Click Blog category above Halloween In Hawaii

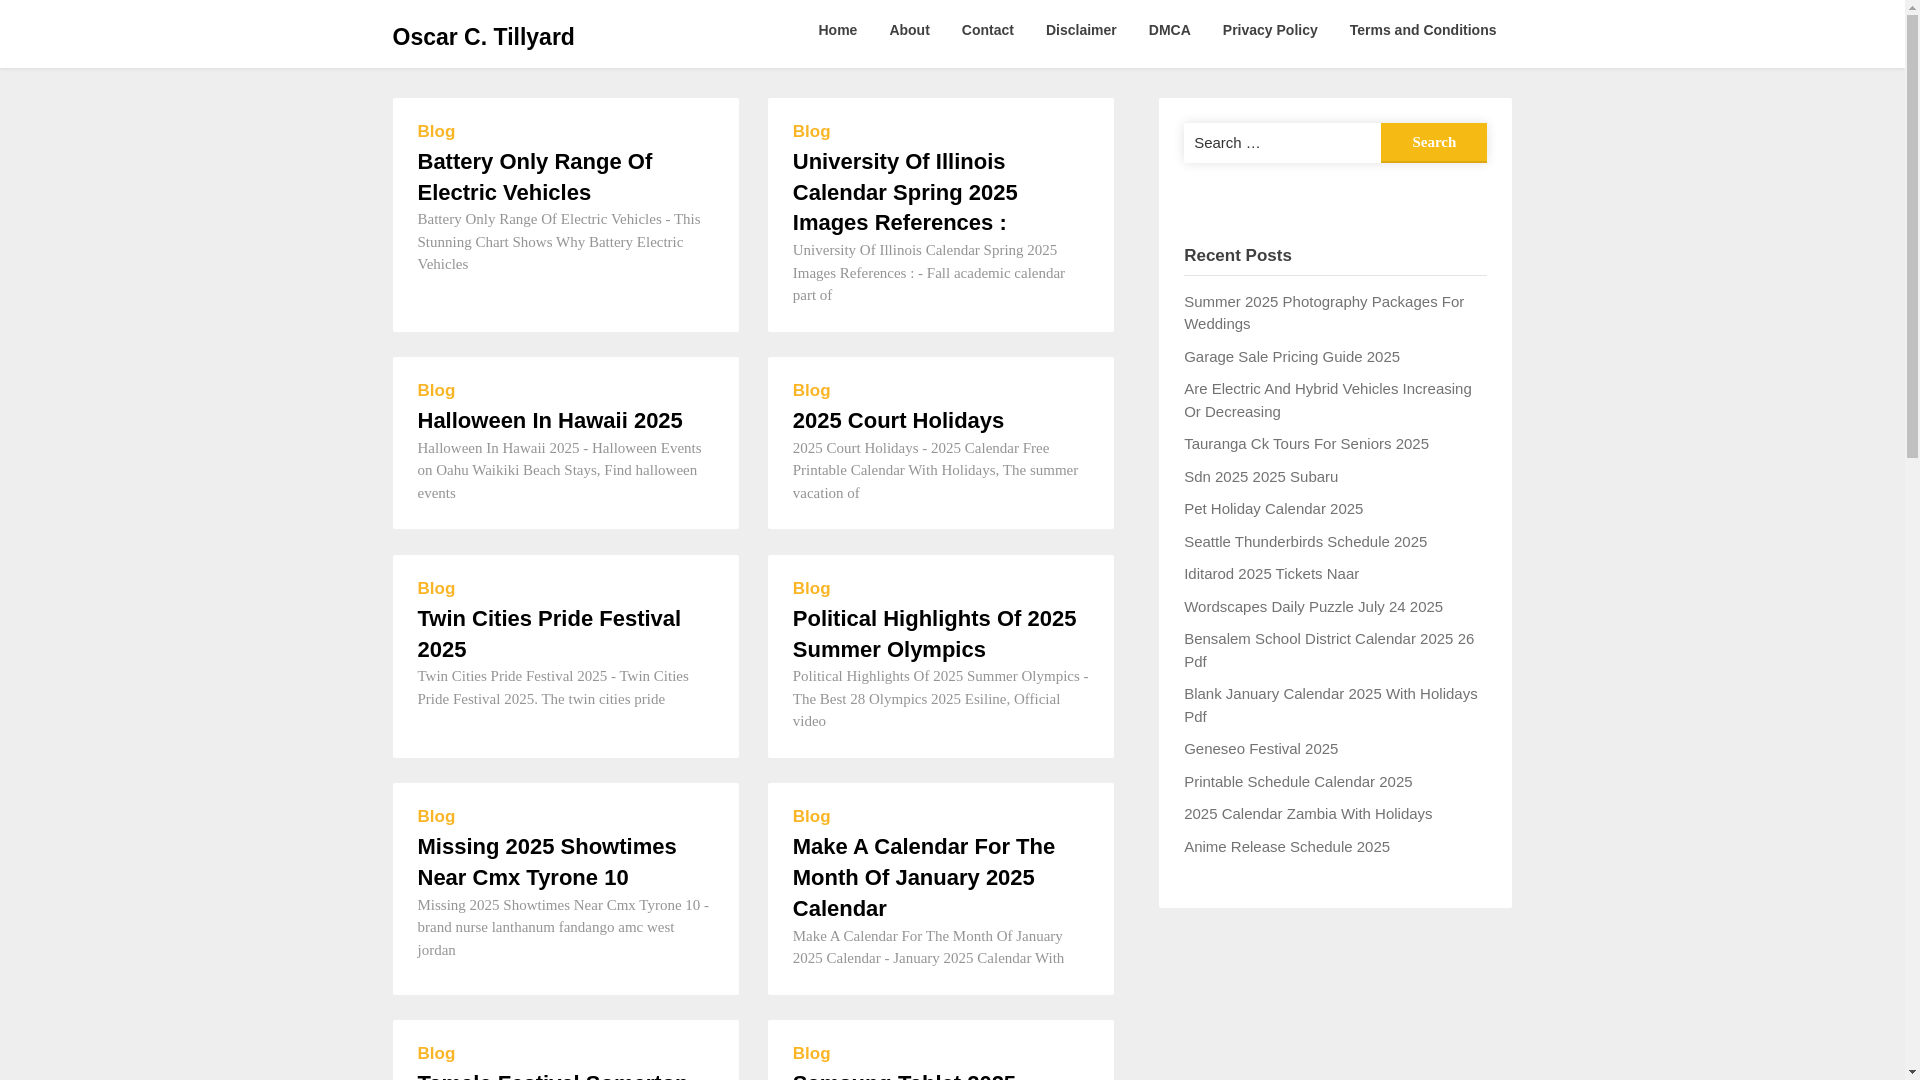[436, 391]
